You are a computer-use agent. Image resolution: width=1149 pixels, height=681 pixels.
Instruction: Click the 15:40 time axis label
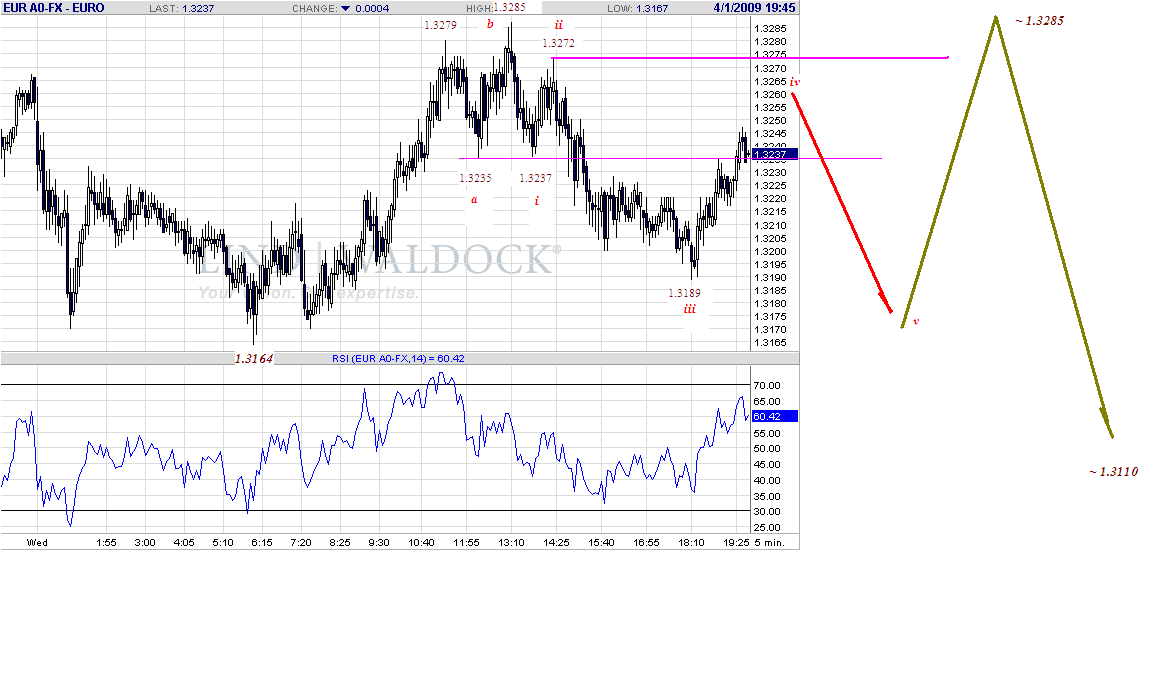point(601,542)
